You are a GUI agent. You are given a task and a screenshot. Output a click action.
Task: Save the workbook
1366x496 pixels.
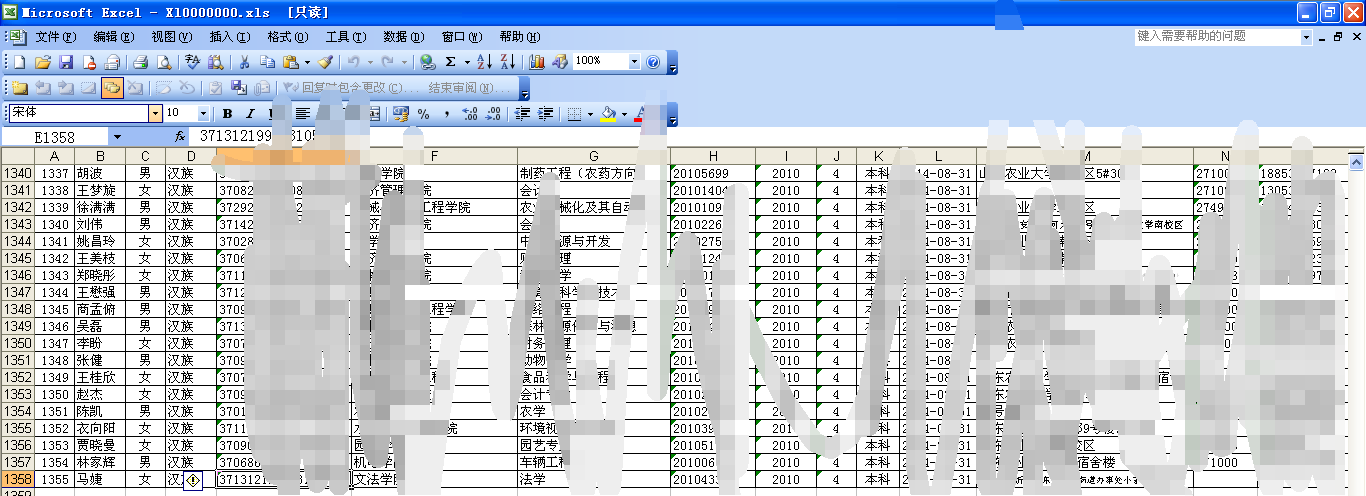(x=65, y=62)
